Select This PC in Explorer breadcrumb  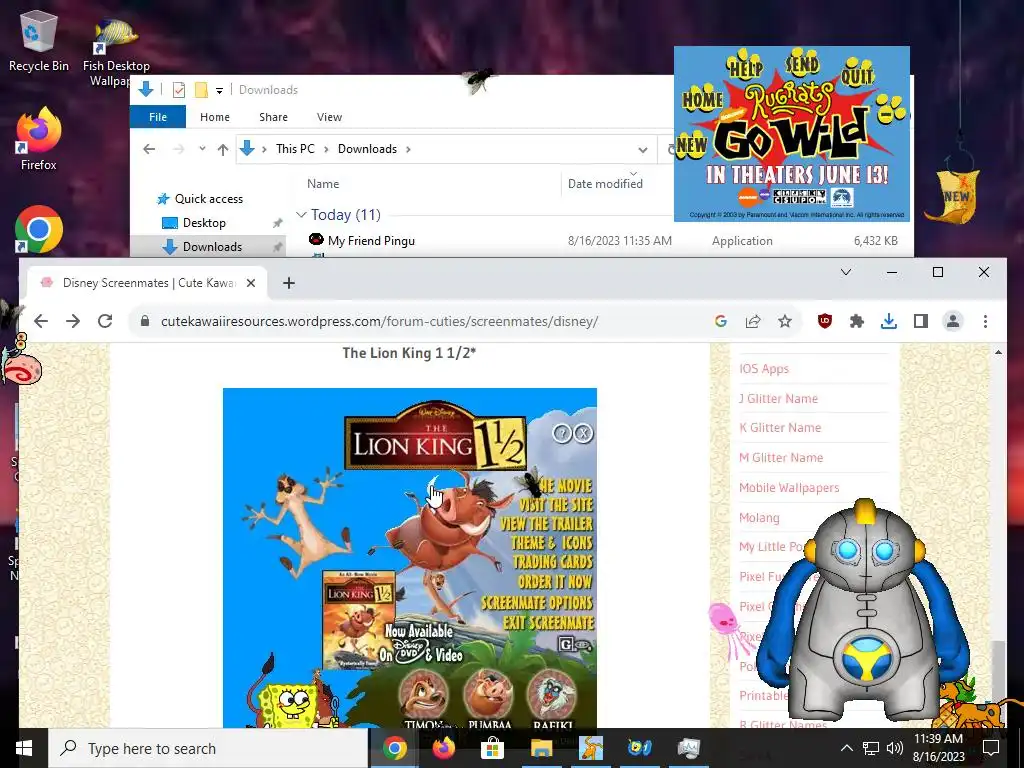click(295, 149)
